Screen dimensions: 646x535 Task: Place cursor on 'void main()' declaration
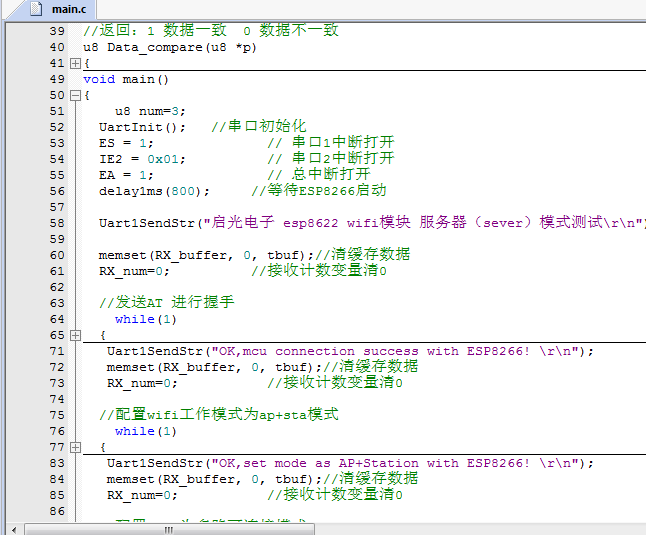[x=126, y=79]
